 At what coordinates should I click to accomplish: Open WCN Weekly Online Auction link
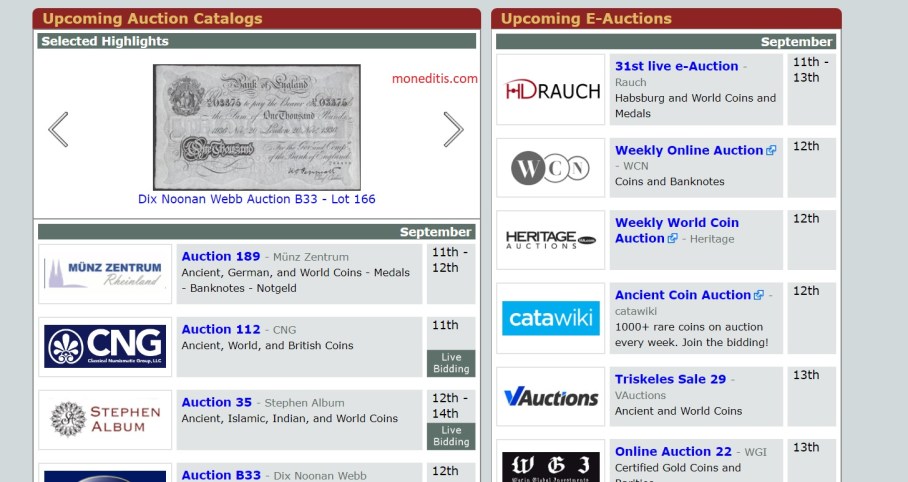(688, 150)
